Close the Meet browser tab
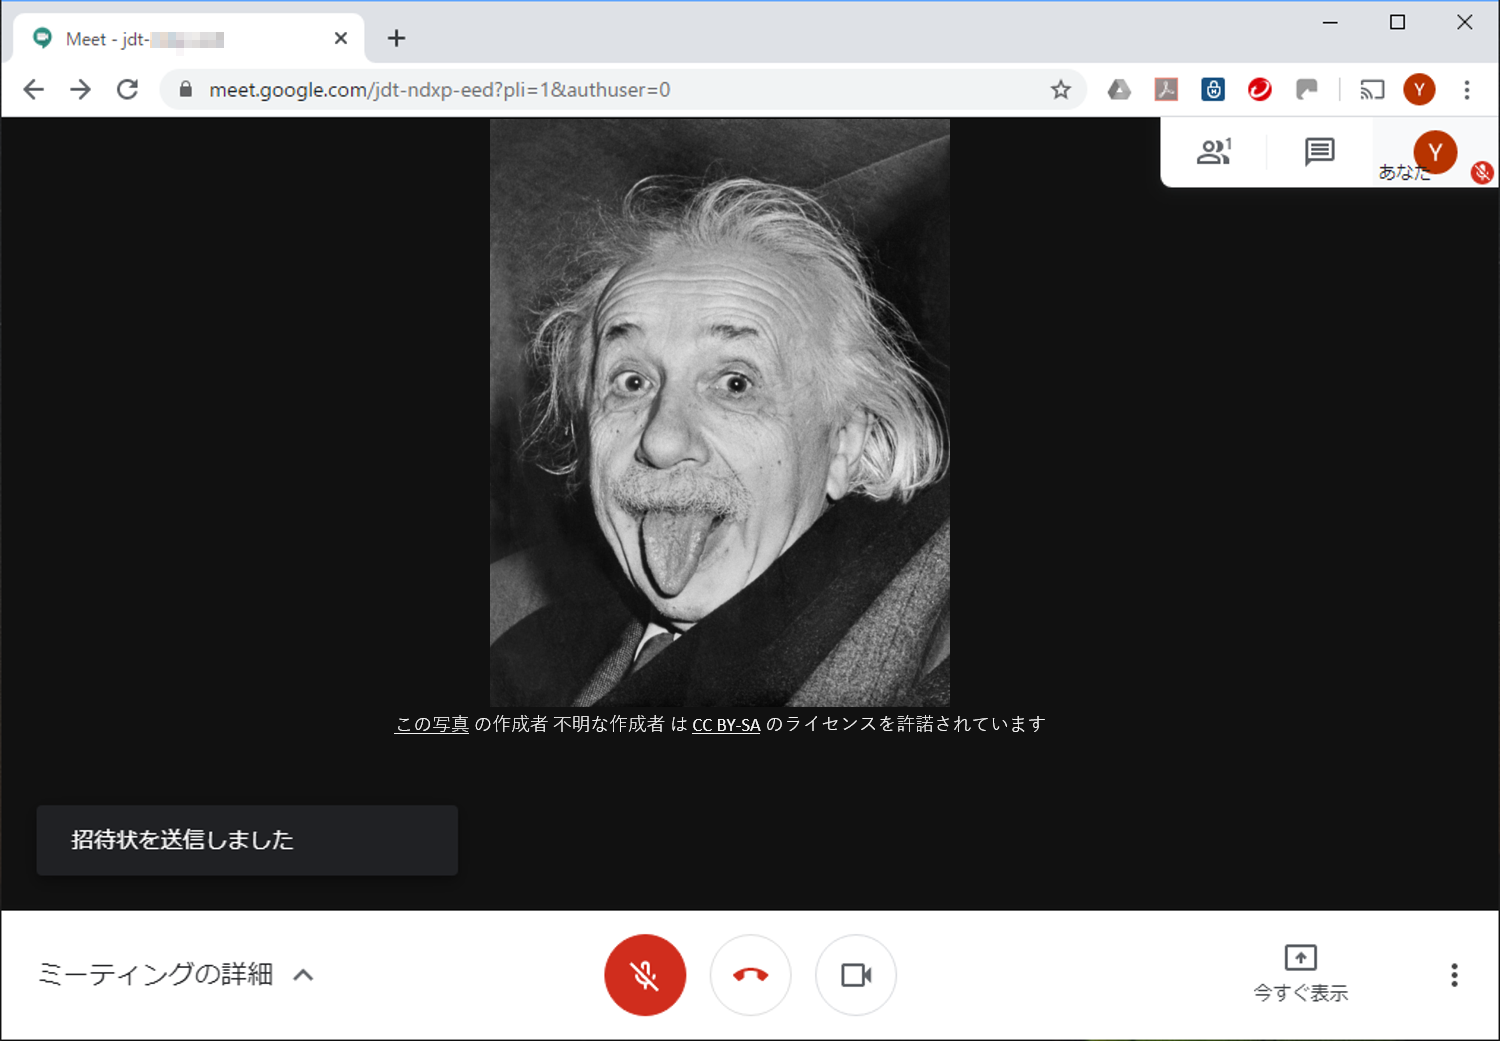The image size is (1500, 1041). tap(341, 38)
